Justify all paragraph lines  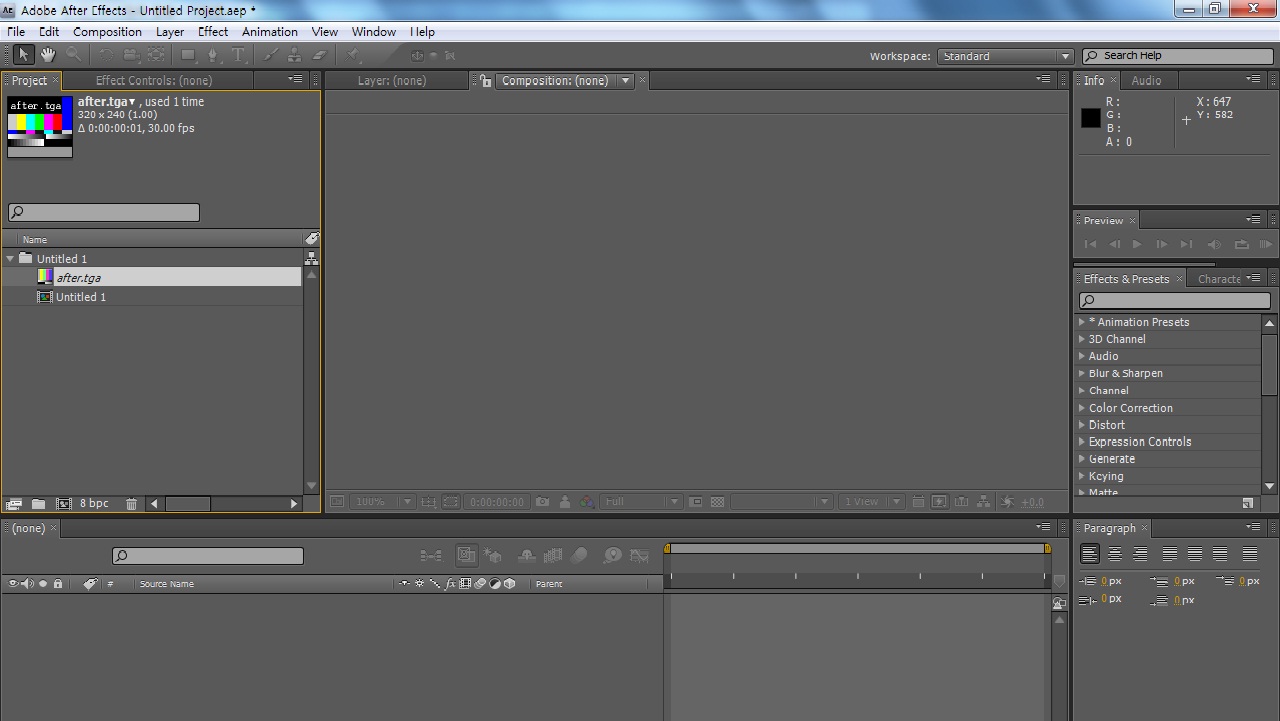pyautogui.click(x=1250, y=554)
